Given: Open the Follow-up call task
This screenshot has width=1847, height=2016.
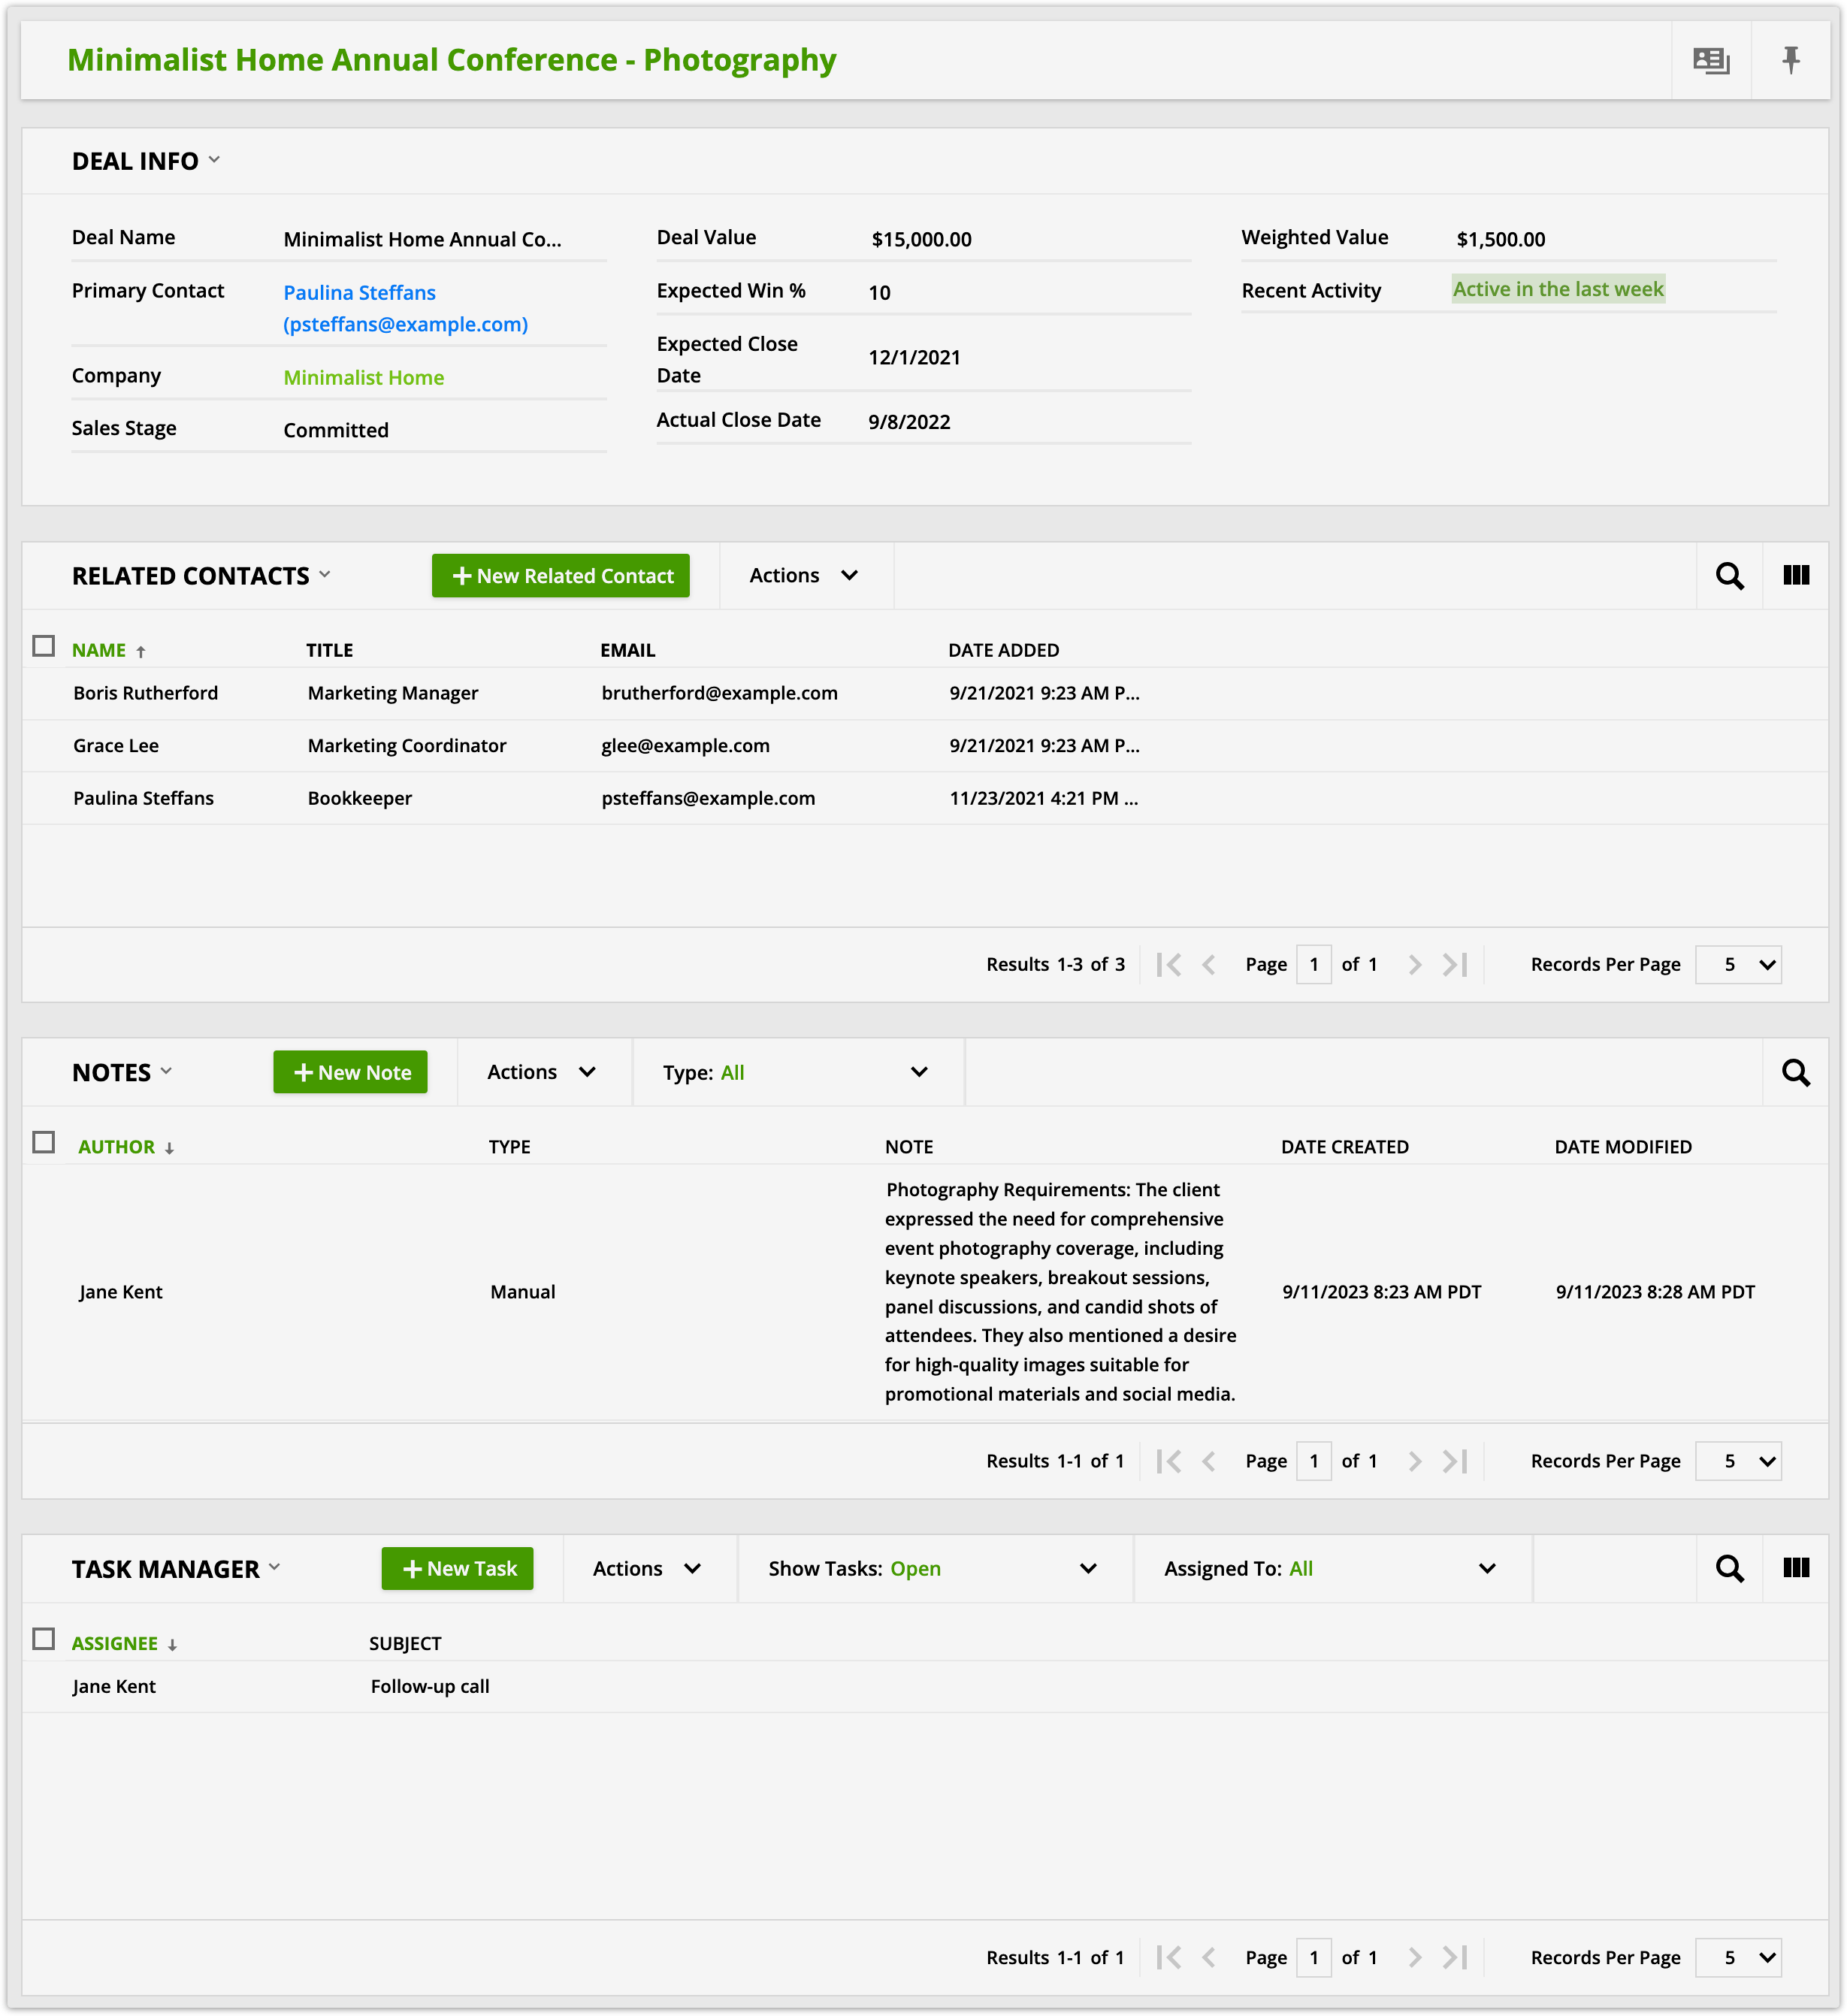Looking at the screenshot, I should pyautogui.click(x=430, y=1686).
